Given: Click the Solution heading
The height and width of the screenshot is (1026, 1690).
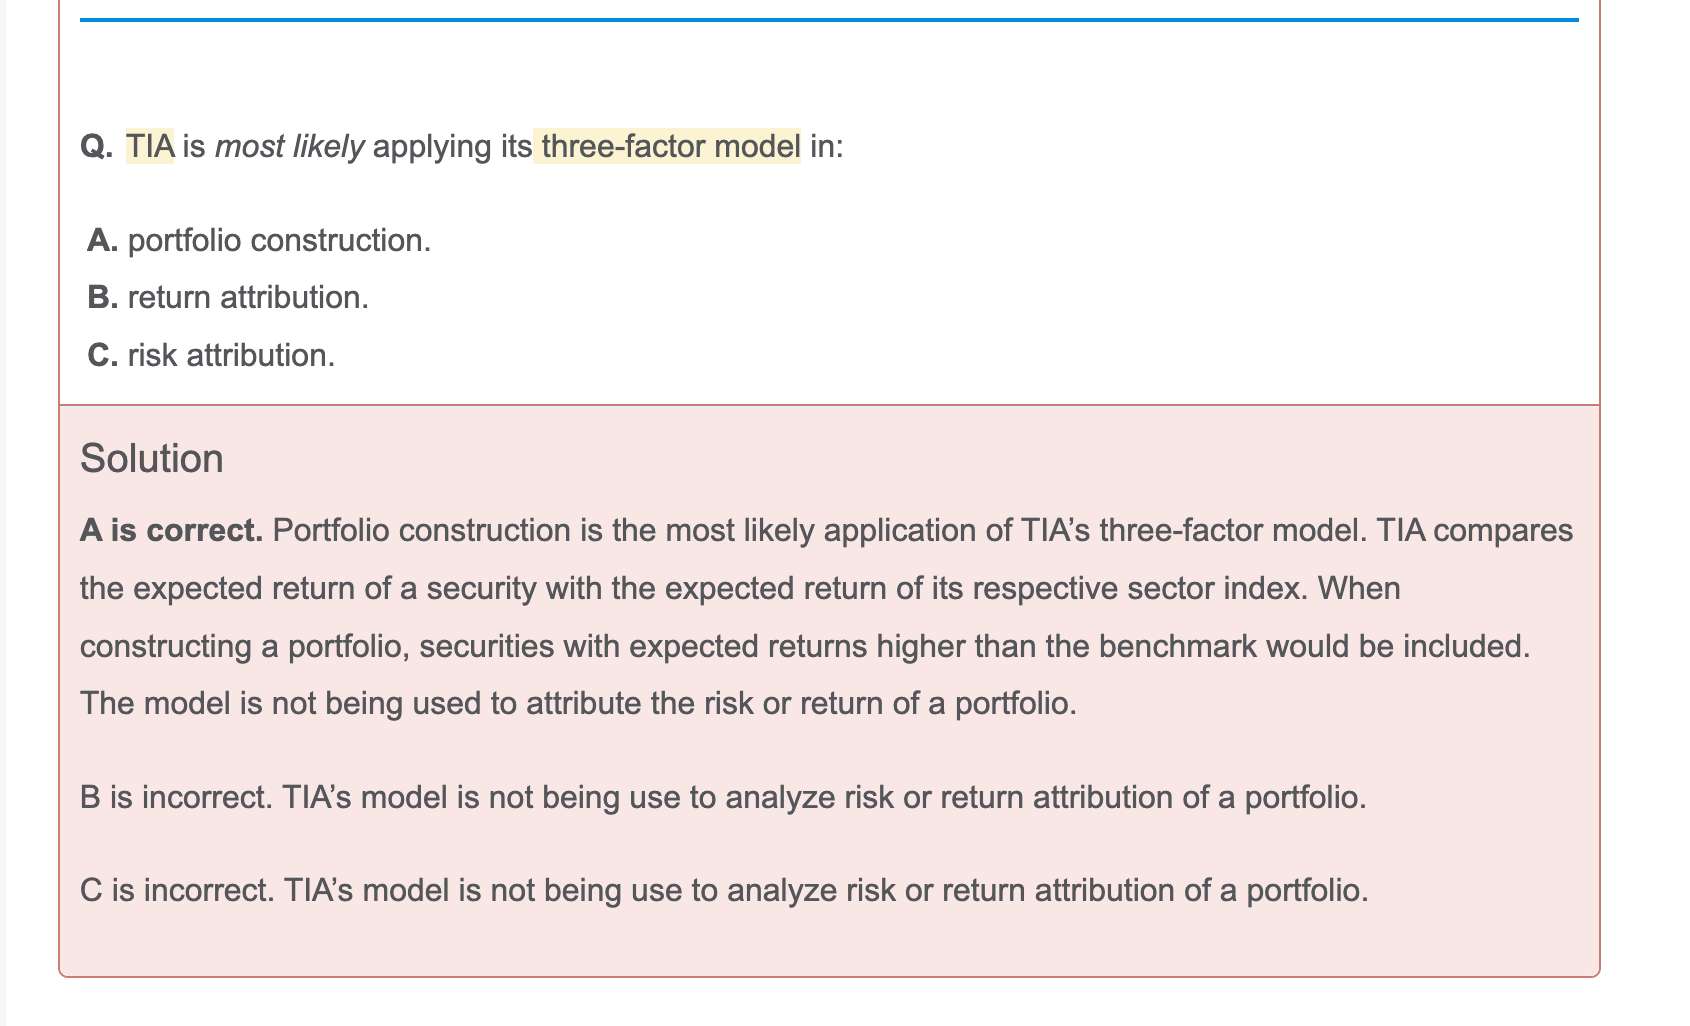Looking at the screenshot, I should (152, 459).
